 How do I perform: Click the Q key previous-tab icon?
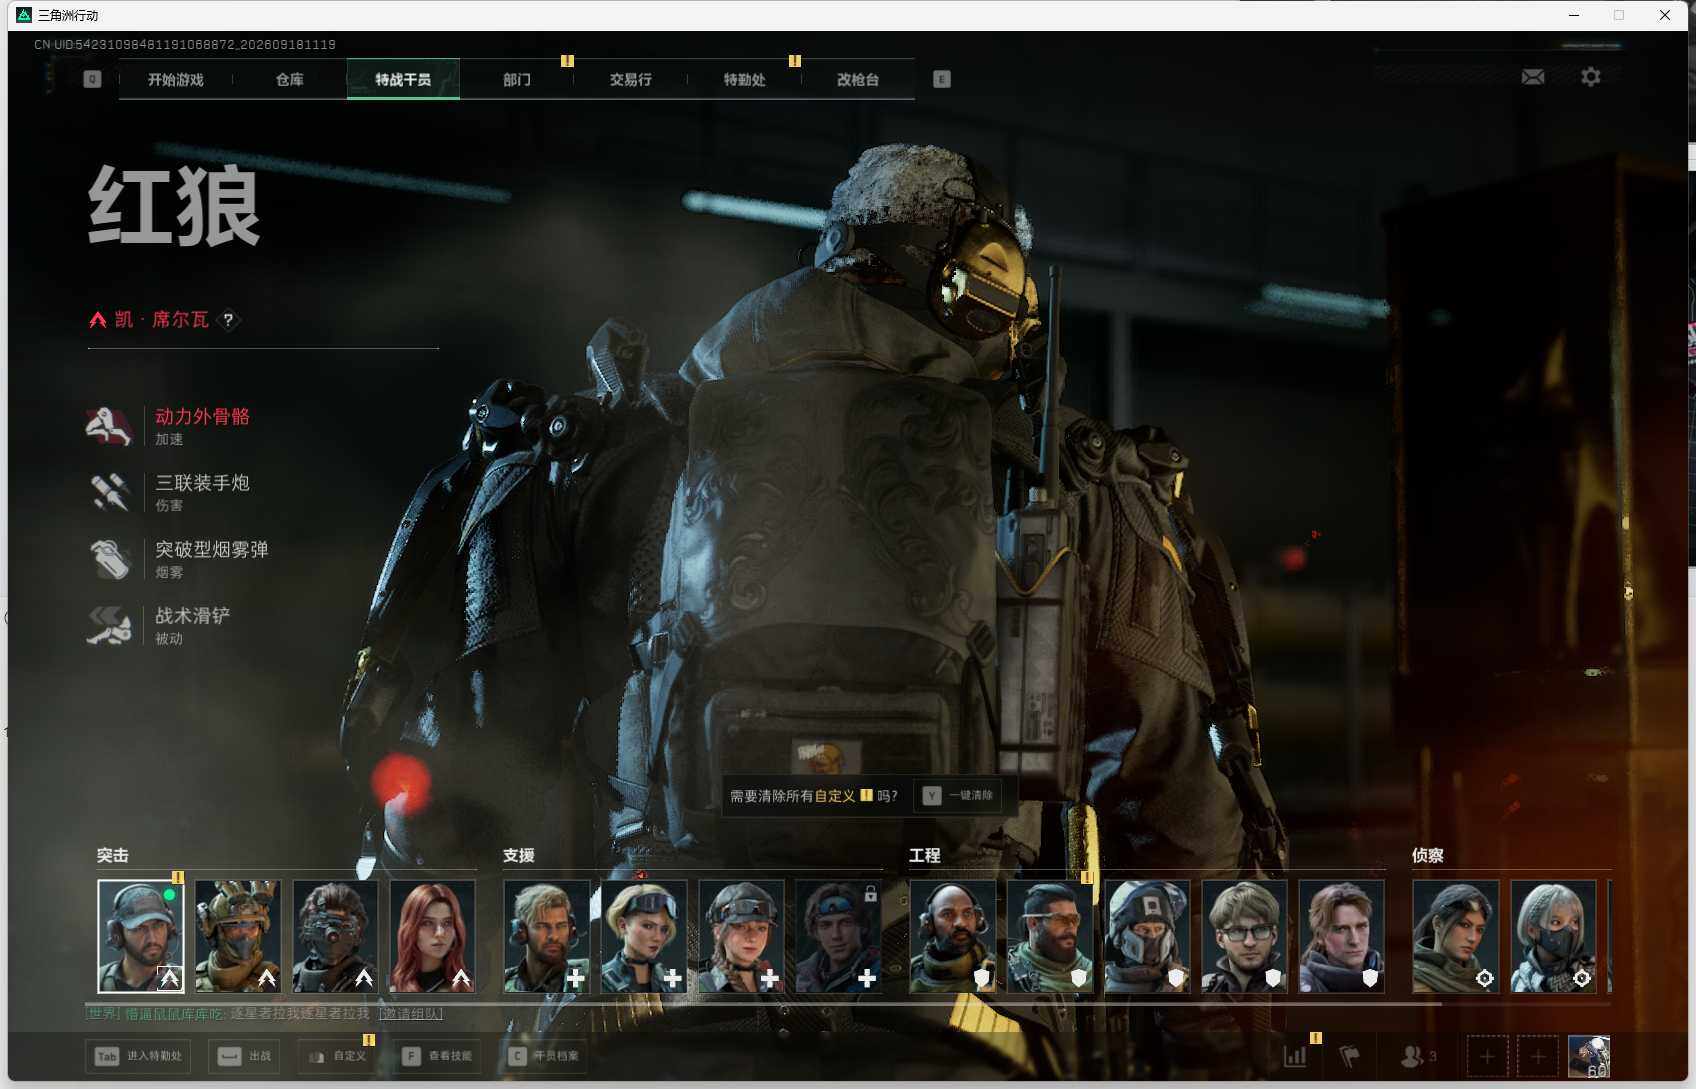(92, 79)
